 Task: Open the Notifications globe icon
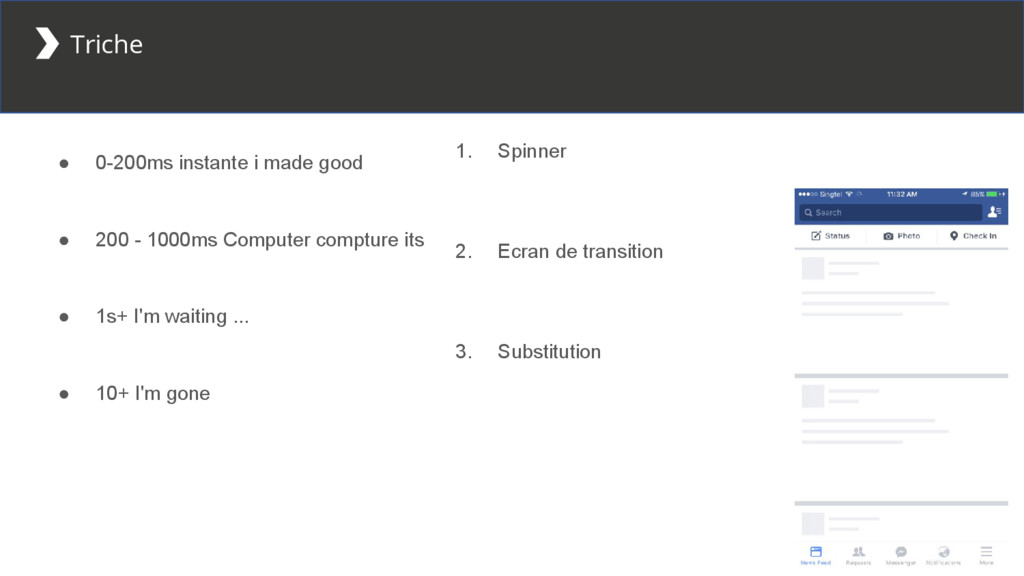[943, 552]
